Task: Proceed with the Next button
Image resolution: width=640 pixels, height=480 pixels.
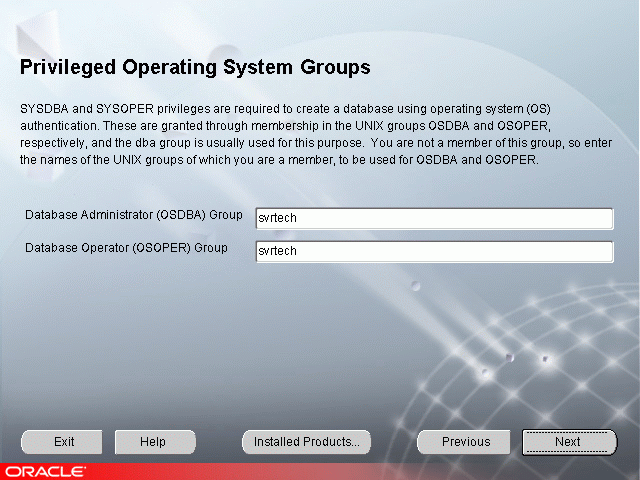Action: pyautogui.click(x=569, y=442)
